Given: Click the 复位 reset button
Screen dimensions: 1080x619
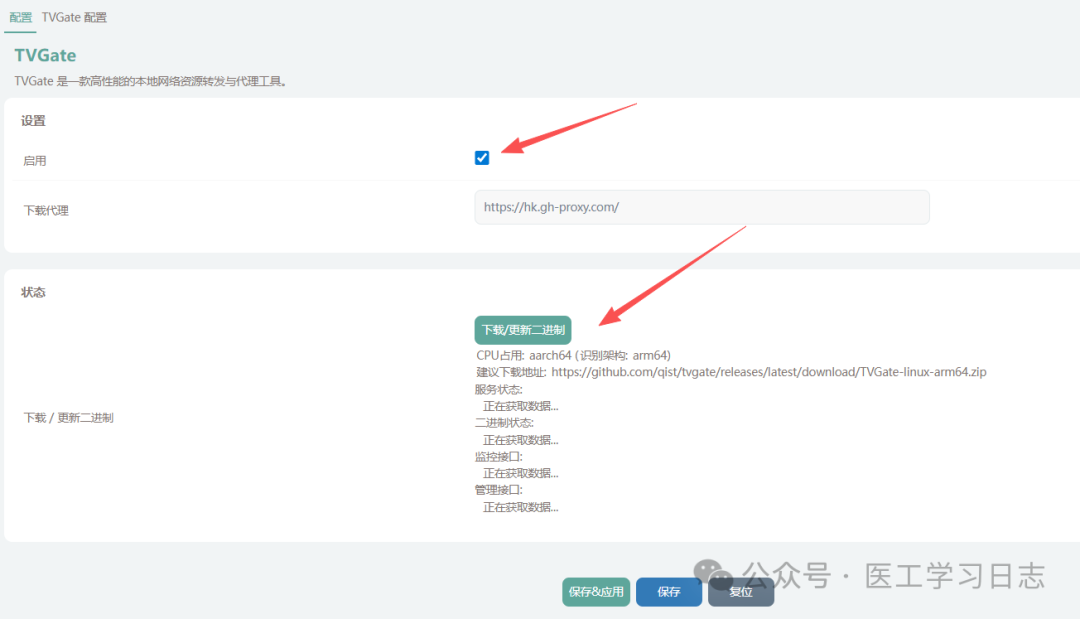Looking at the screenshot, I should coord(741,591).
